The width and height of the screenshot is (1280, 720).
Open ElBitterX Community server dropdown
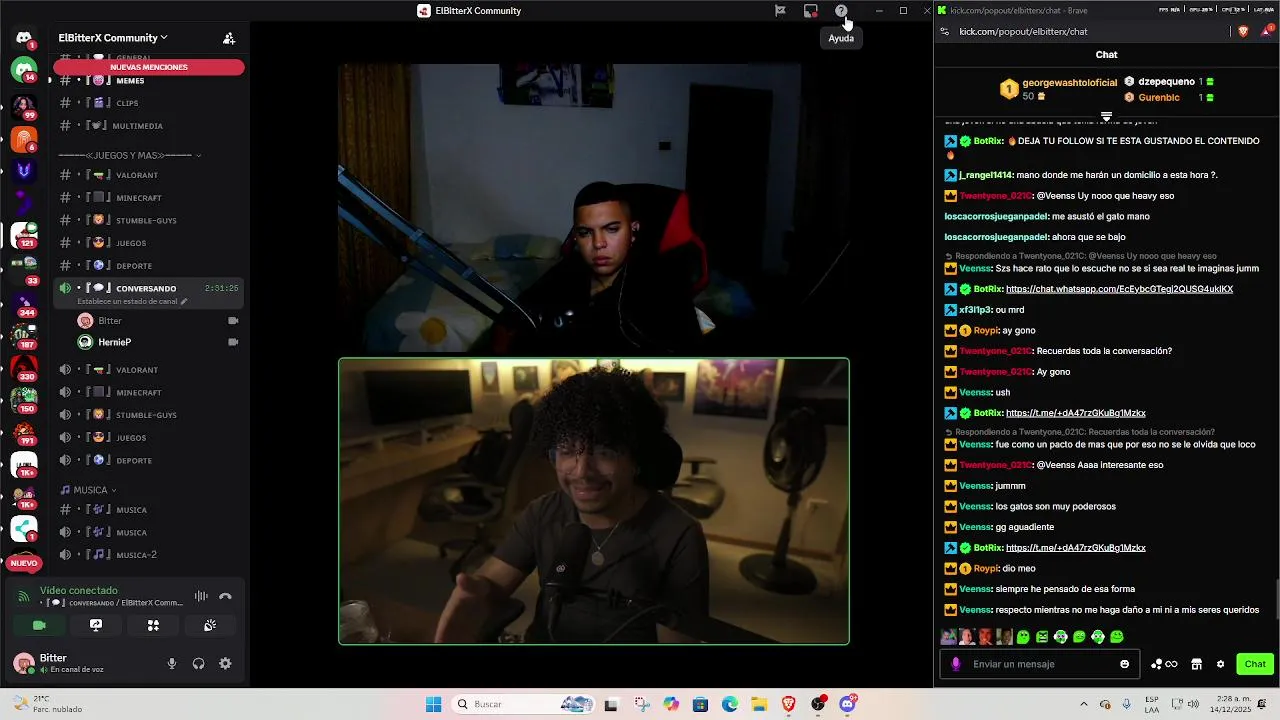(x=113, y=38)
